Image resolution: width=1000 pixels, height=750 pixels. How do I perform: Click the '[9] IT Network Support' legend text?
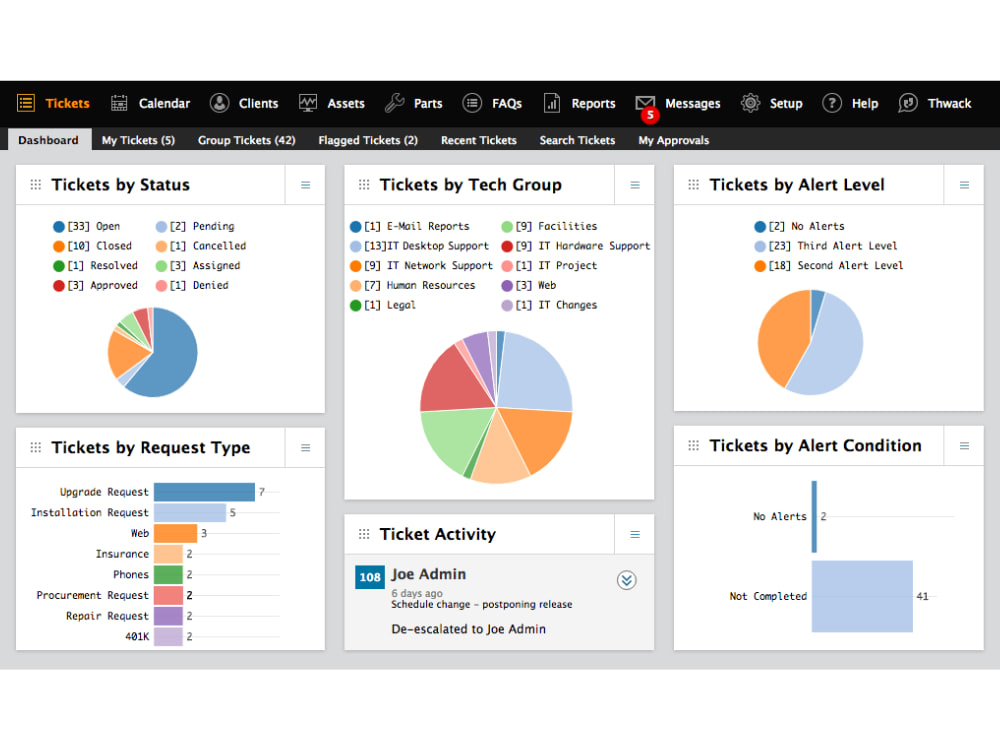[429, 266]
